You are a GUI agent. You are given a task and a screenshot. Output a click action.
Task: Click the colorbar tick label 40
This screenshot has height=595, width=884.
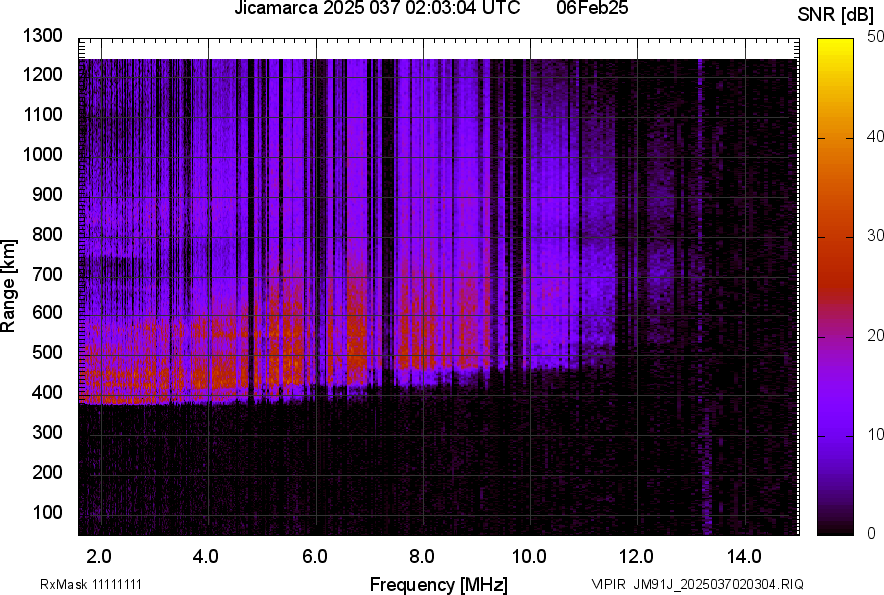click(x=876, y=136)
